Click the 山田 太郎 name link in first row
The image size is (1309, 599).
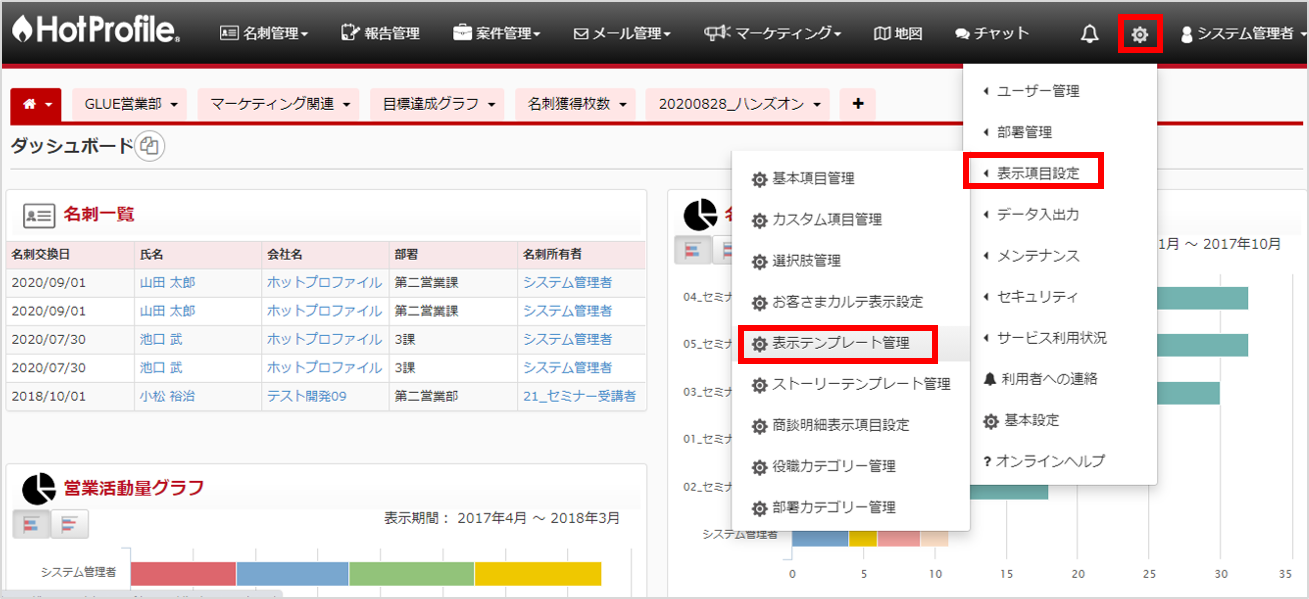point(167,283)
